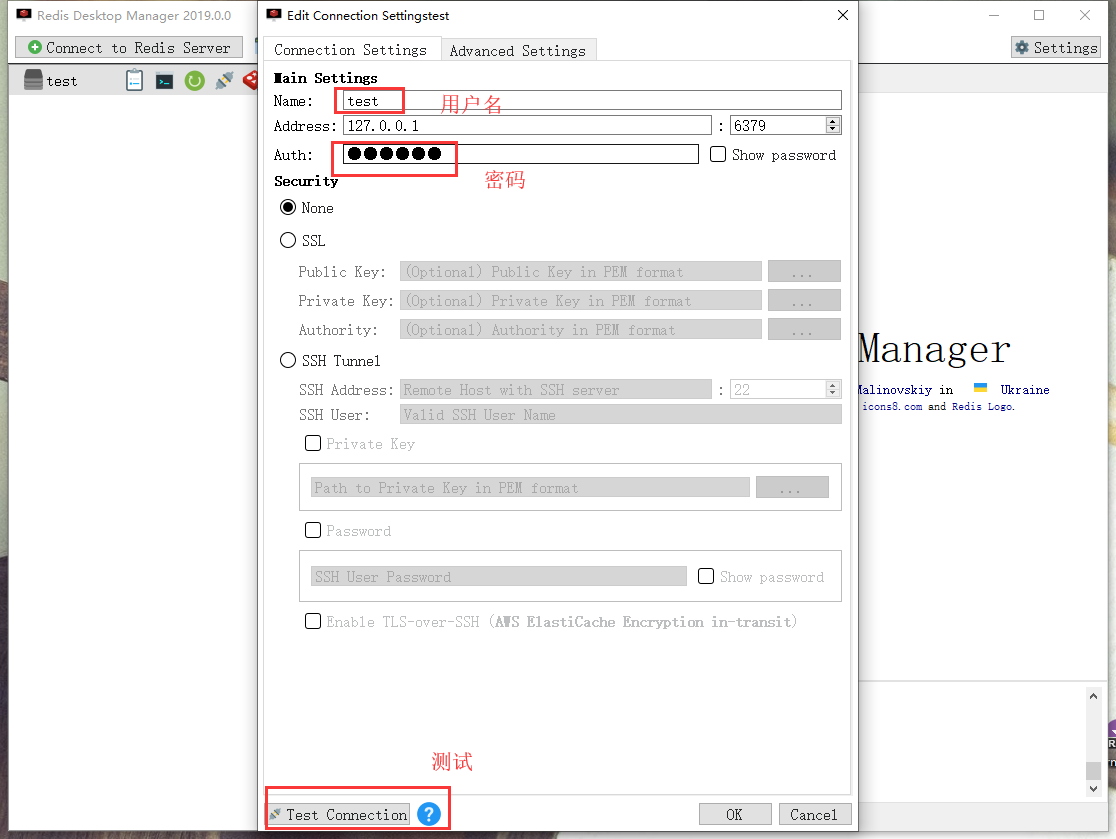Open the Redis Logo link

pyautogui.click(x=983, y=406)
